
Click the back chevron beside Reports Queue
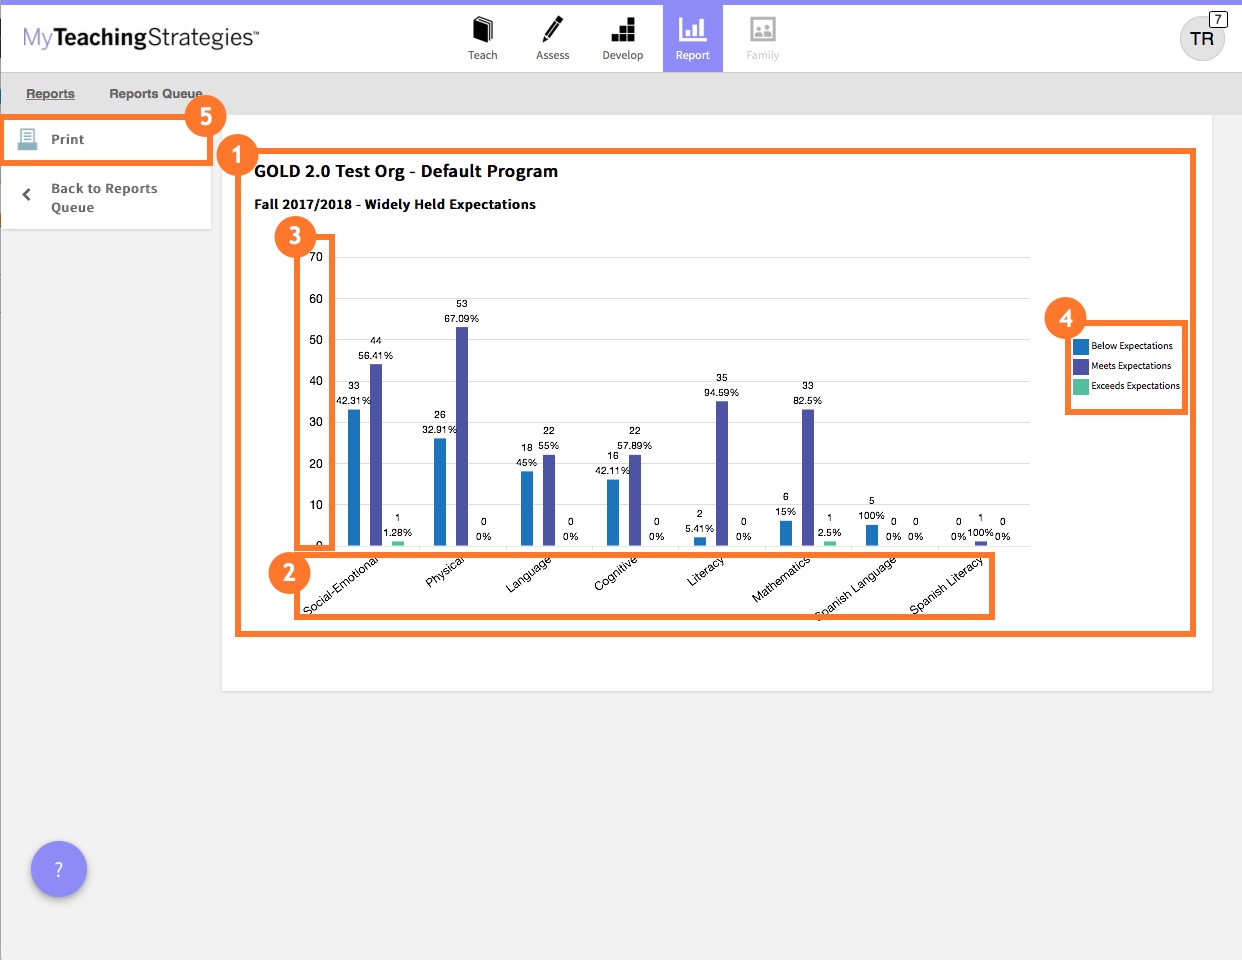tap(25, 196)
